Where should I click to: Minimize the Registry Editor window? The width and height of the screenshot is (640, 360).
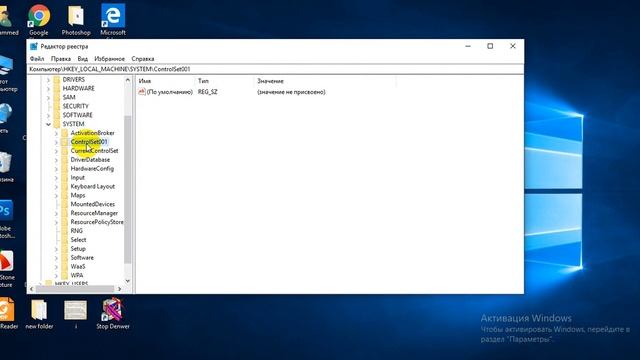pyautogui.click(x=468, y=46)
